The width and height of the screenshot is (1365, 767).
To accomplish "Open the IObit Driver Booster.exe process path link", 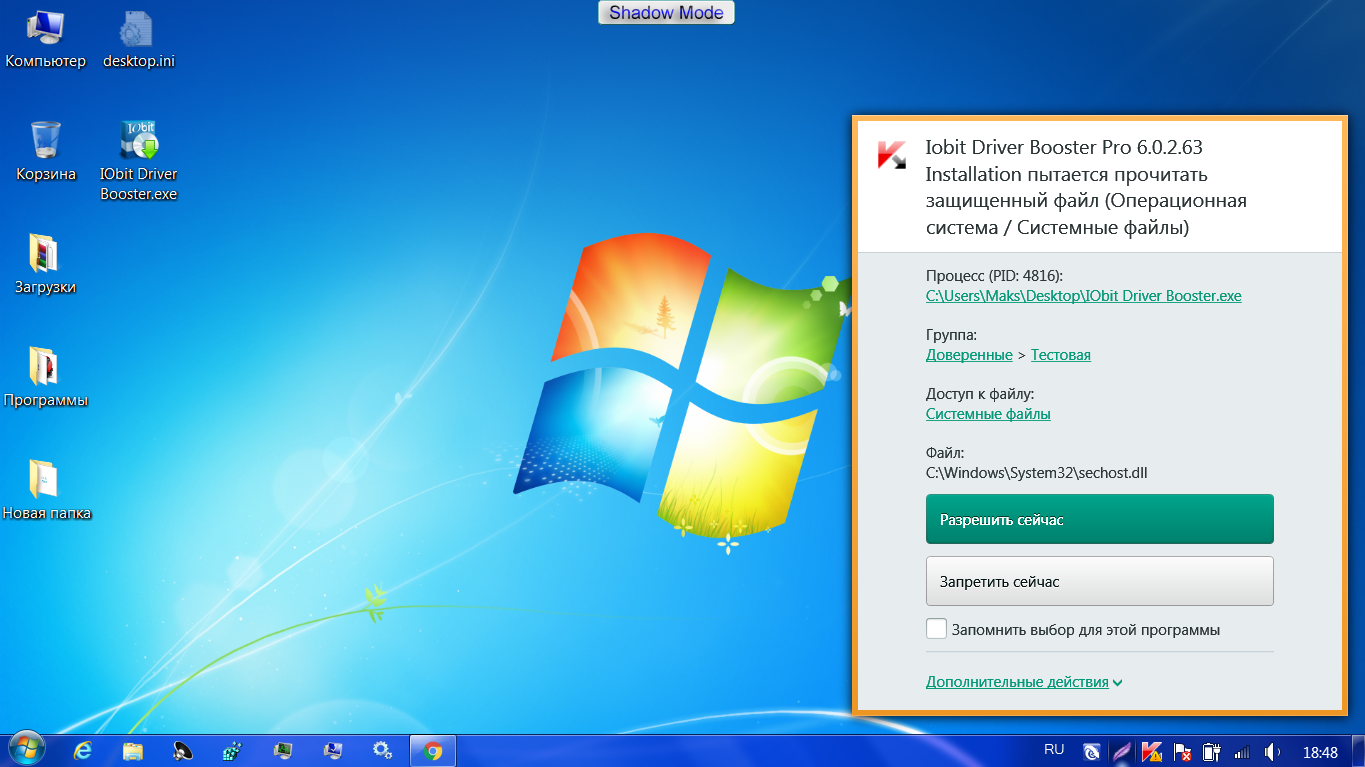I will 1083,296.
